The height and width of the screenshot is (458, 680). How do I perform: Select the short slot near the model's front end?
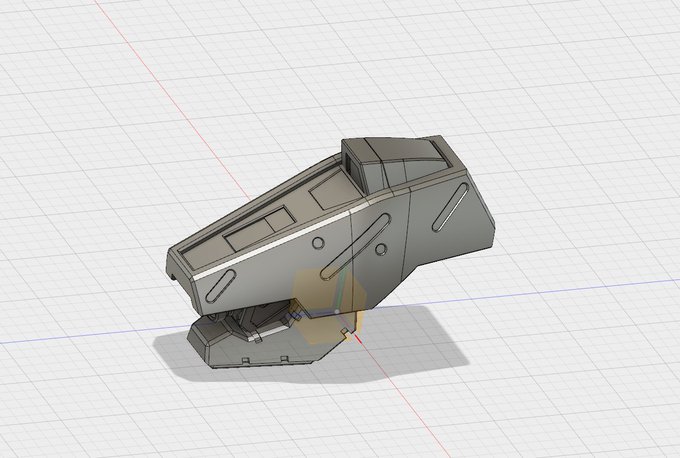[221, 286]
